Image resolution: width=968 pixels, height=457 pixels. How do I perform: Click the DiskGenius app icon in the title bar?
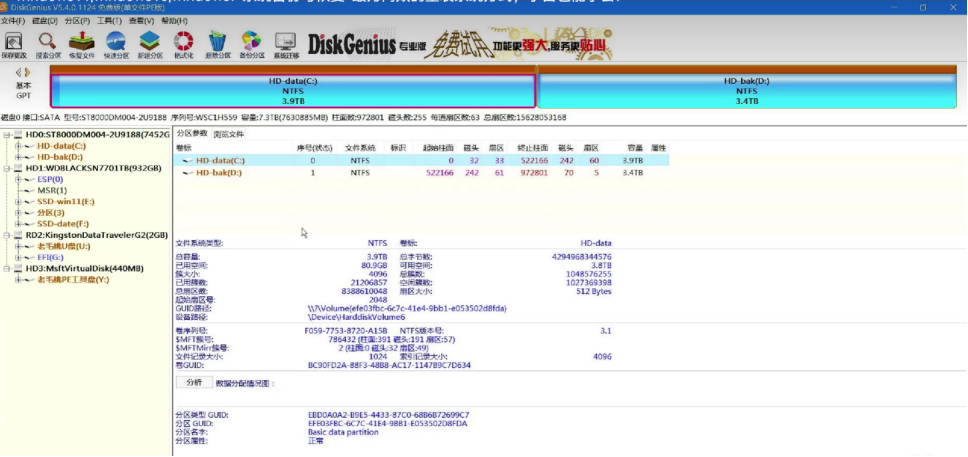point(5,8)
